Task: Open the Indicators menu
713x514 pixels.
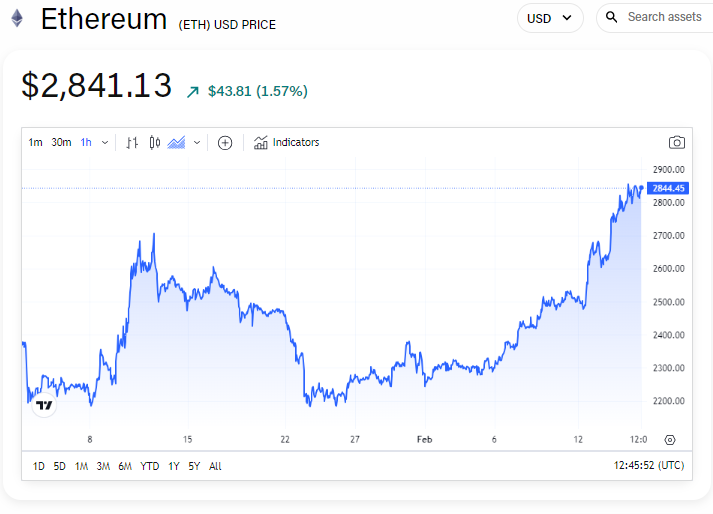Action: pyautogui.click(x=286, y=142)
